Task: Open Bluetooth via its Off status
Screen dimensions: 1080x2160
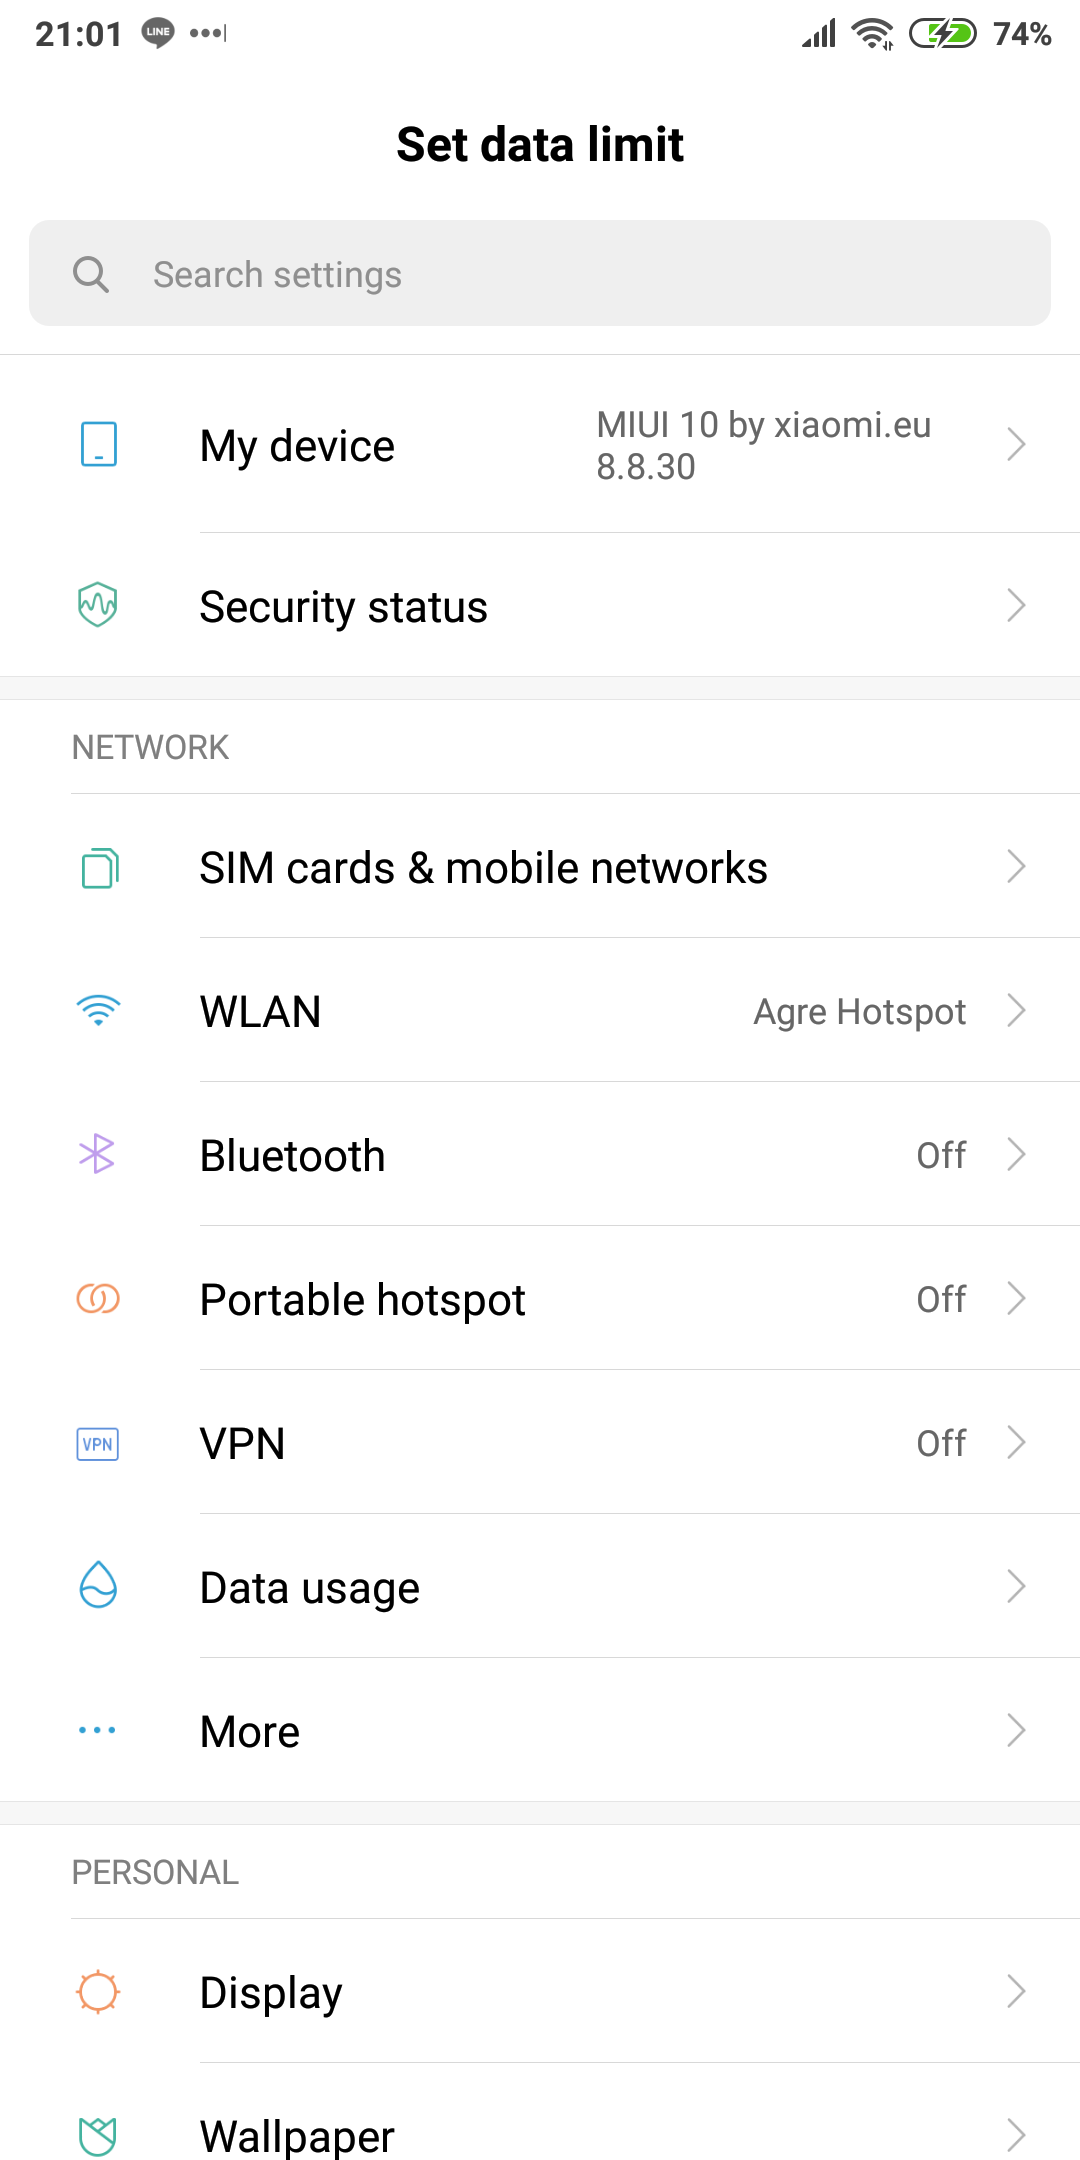Action: (x=941, y=1155)
